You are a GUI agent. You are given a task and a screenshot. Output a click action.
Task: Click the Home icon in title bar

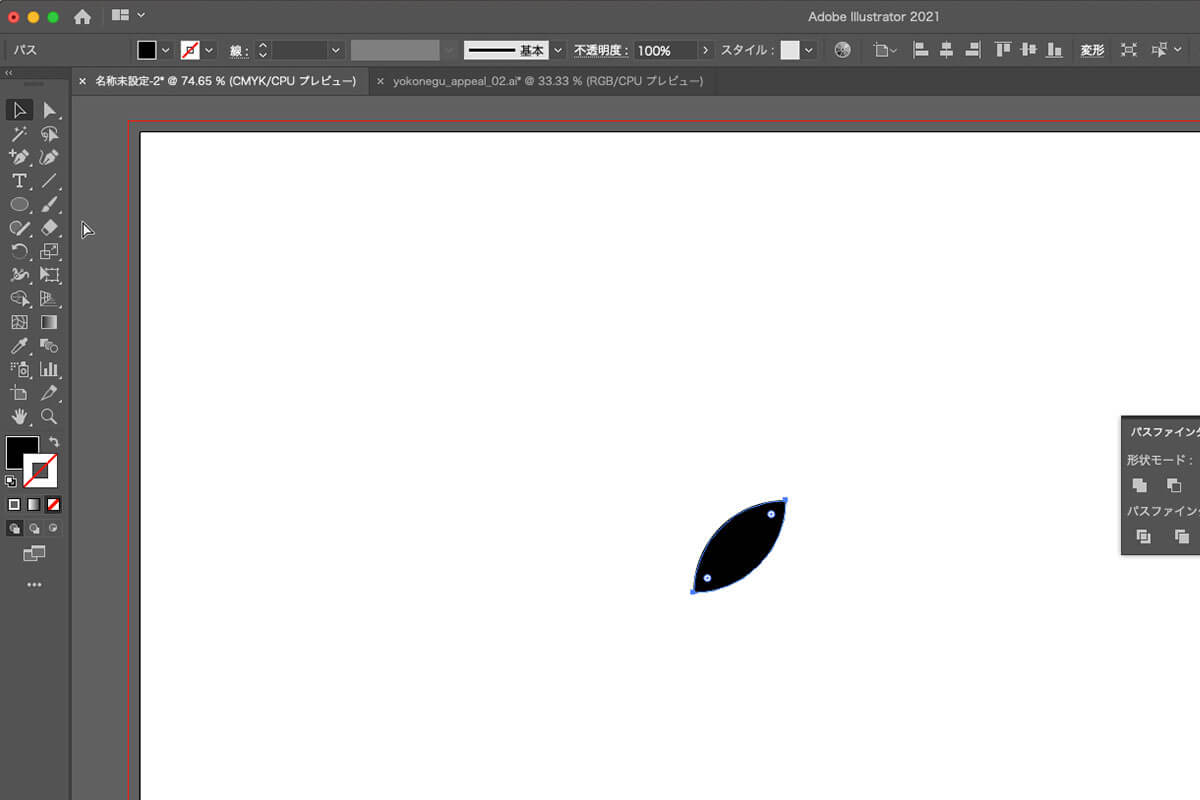point(82,17)
